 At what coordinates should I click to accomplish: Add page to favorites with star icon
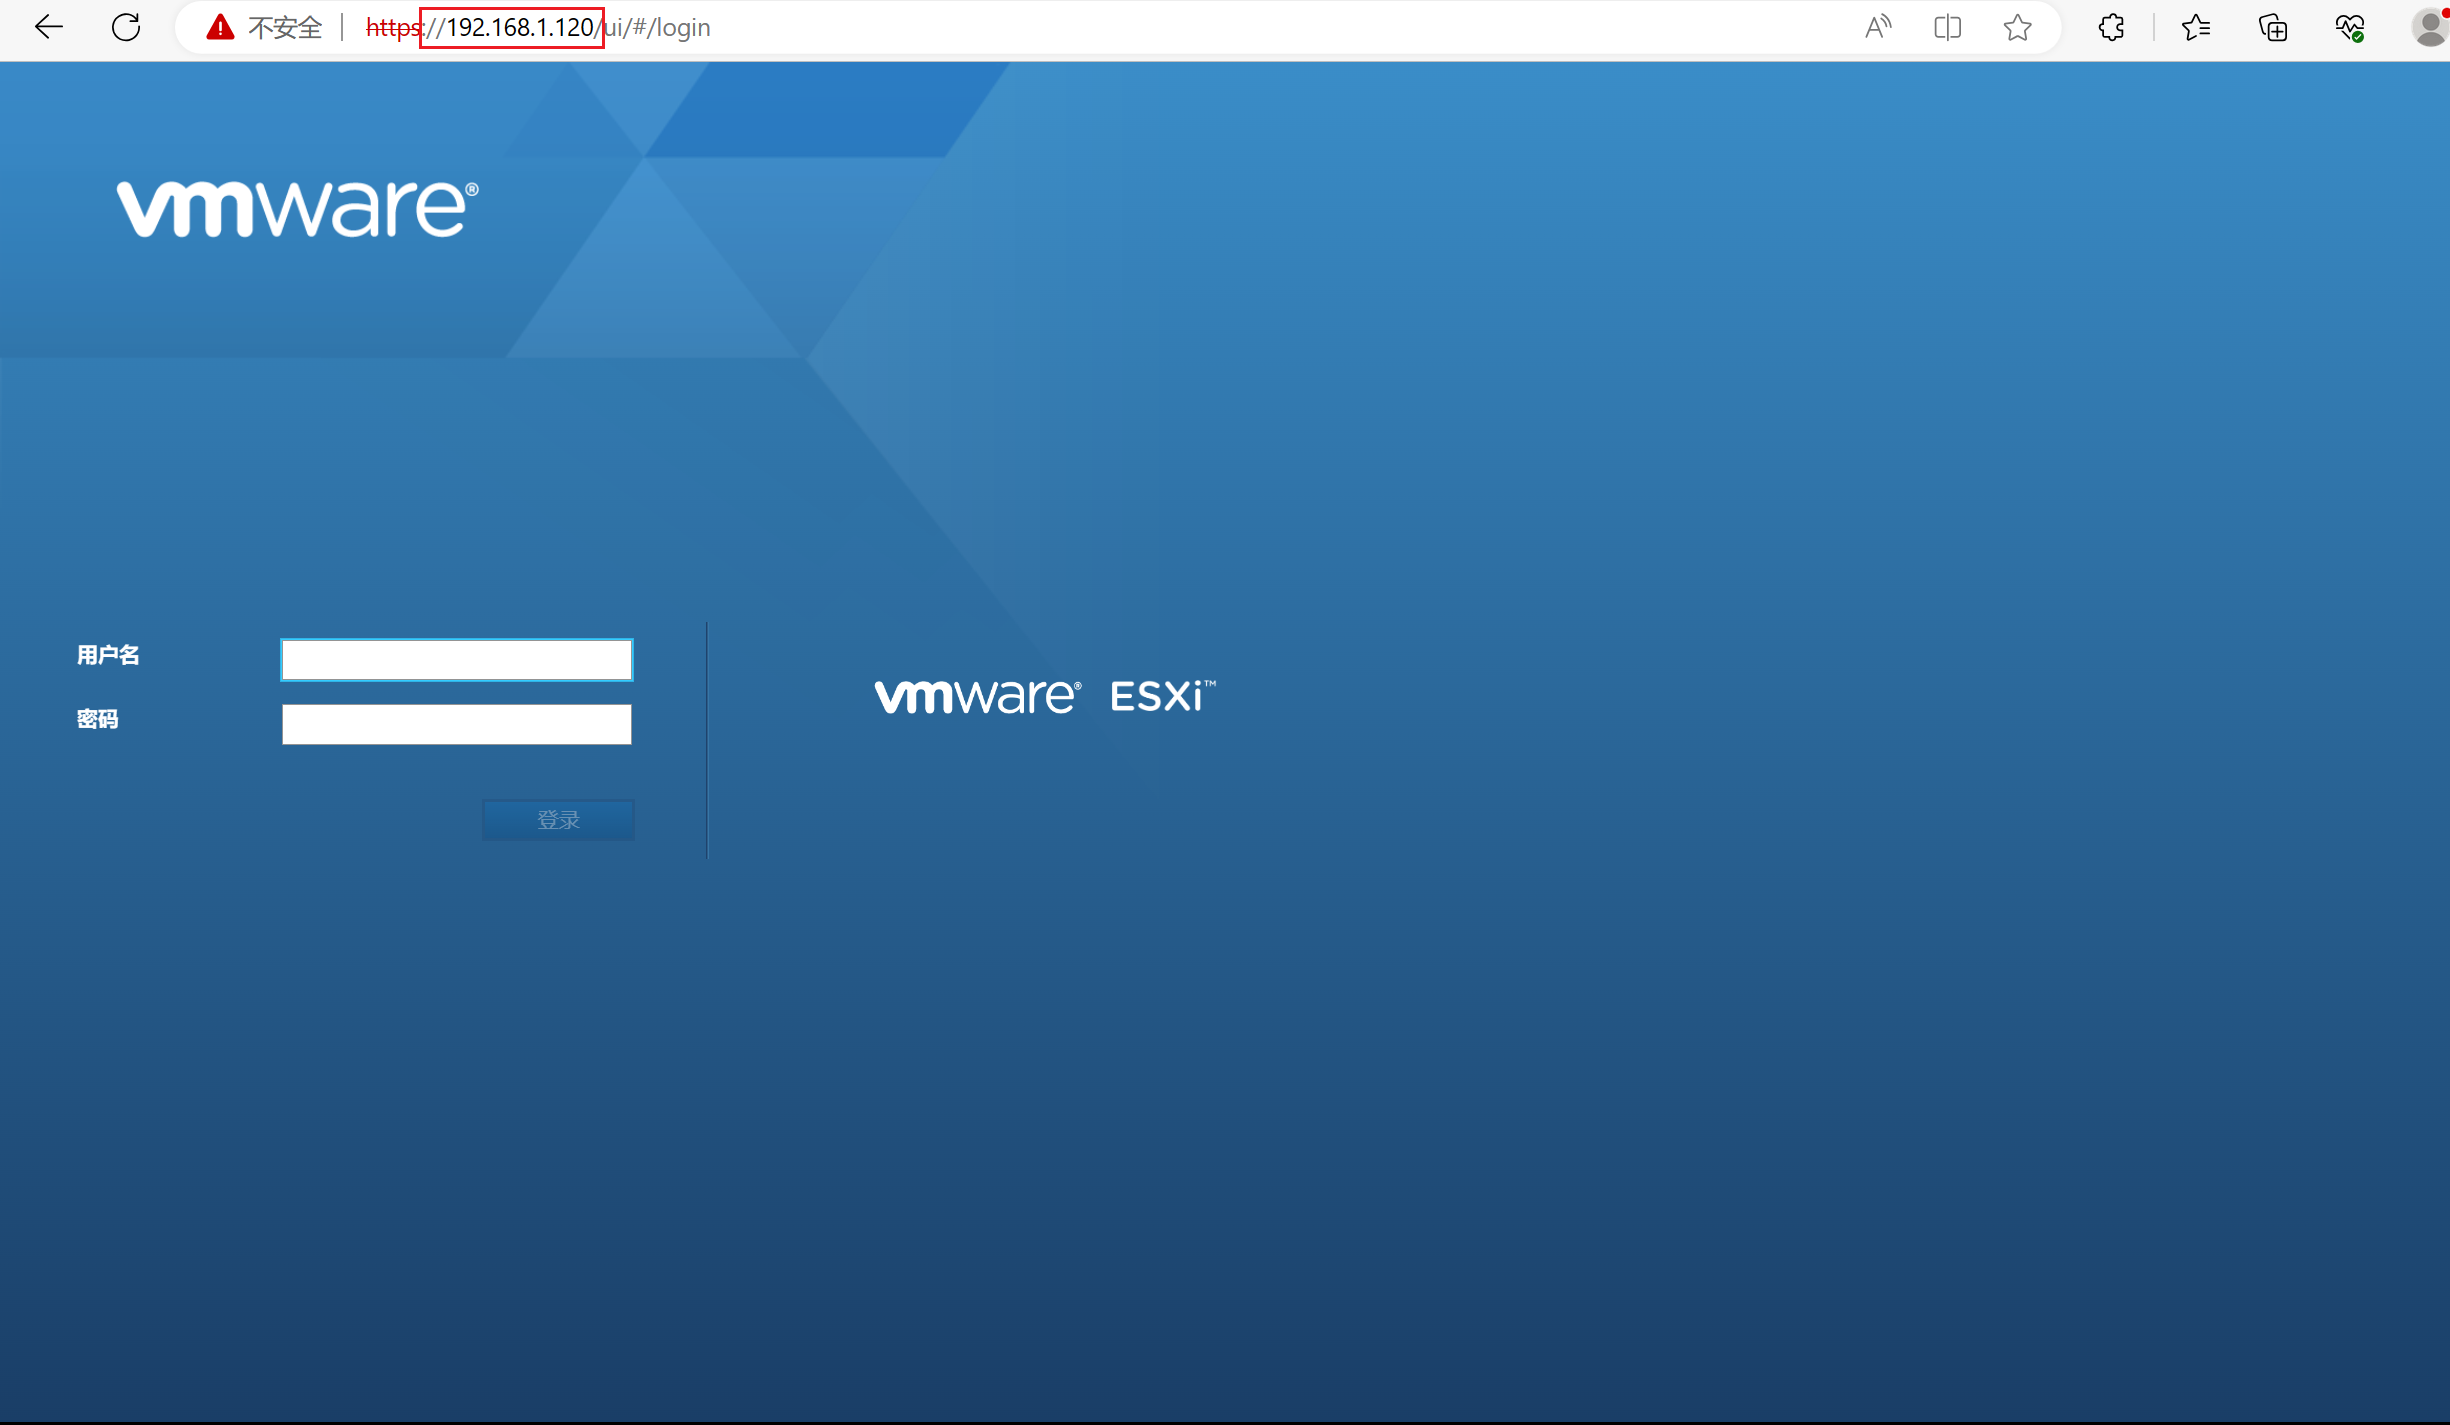(x=2017, y=27)
